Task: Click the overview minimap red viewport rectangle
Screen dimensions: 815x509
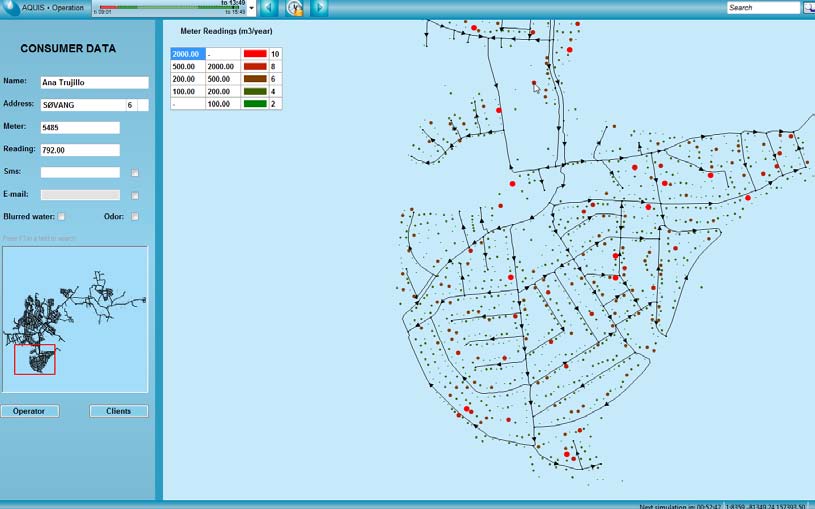Action: pyautogui.click(x=35, y=359)
